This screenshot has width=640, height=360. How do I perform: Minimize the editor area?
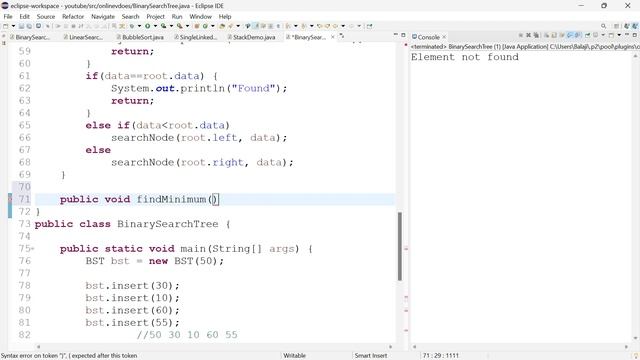point(395,35)
